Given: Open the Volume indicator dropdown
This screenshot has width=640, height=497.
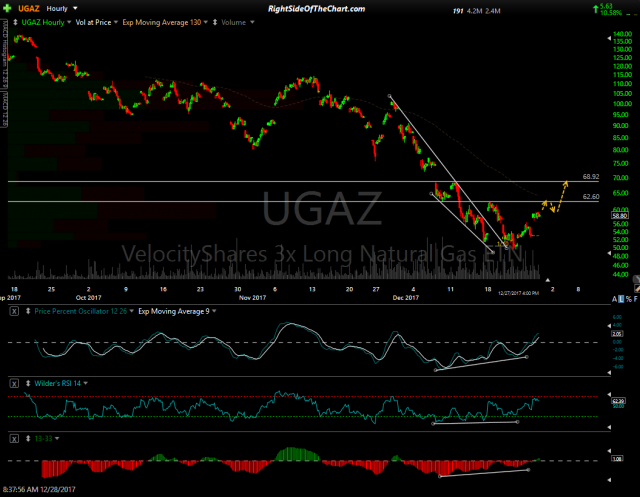Looking at the screenshot, I should coord(252,22).
